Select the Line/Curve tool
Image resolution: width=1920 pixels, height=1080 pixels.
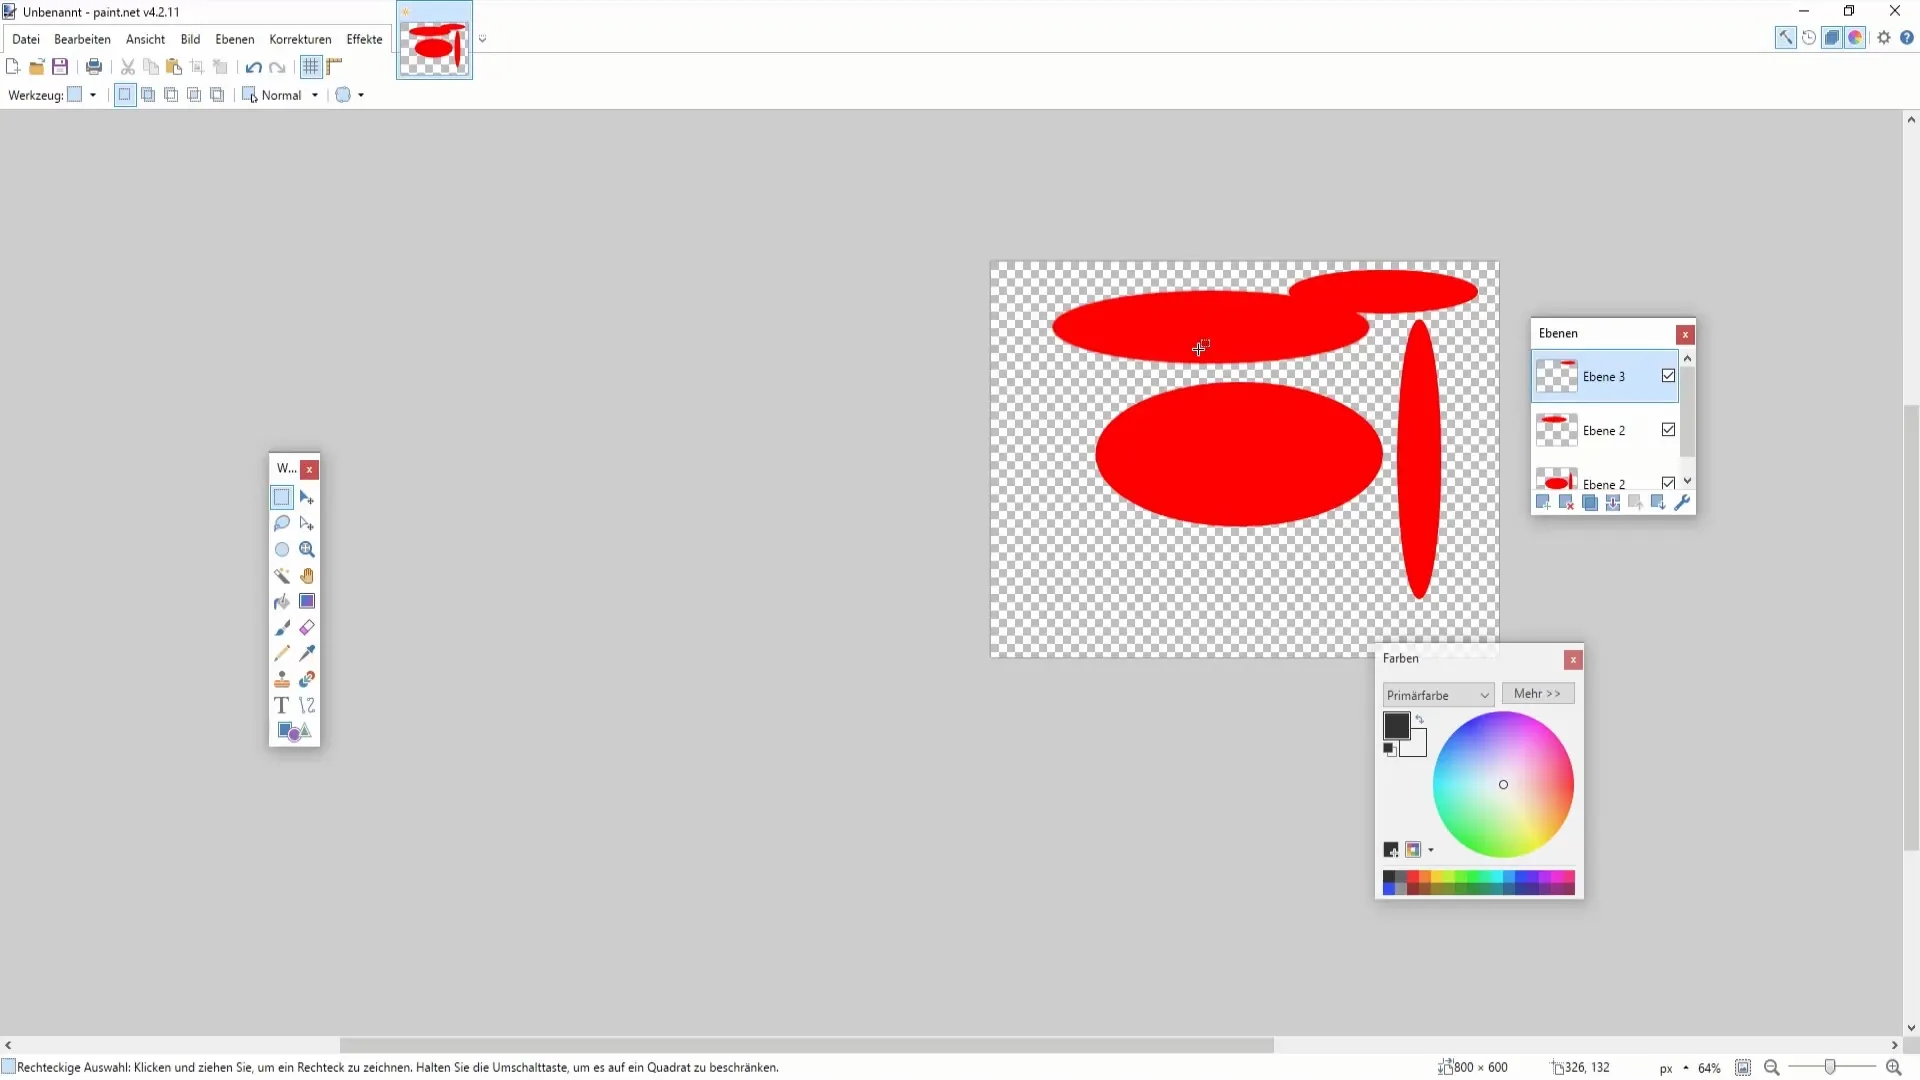307,705
